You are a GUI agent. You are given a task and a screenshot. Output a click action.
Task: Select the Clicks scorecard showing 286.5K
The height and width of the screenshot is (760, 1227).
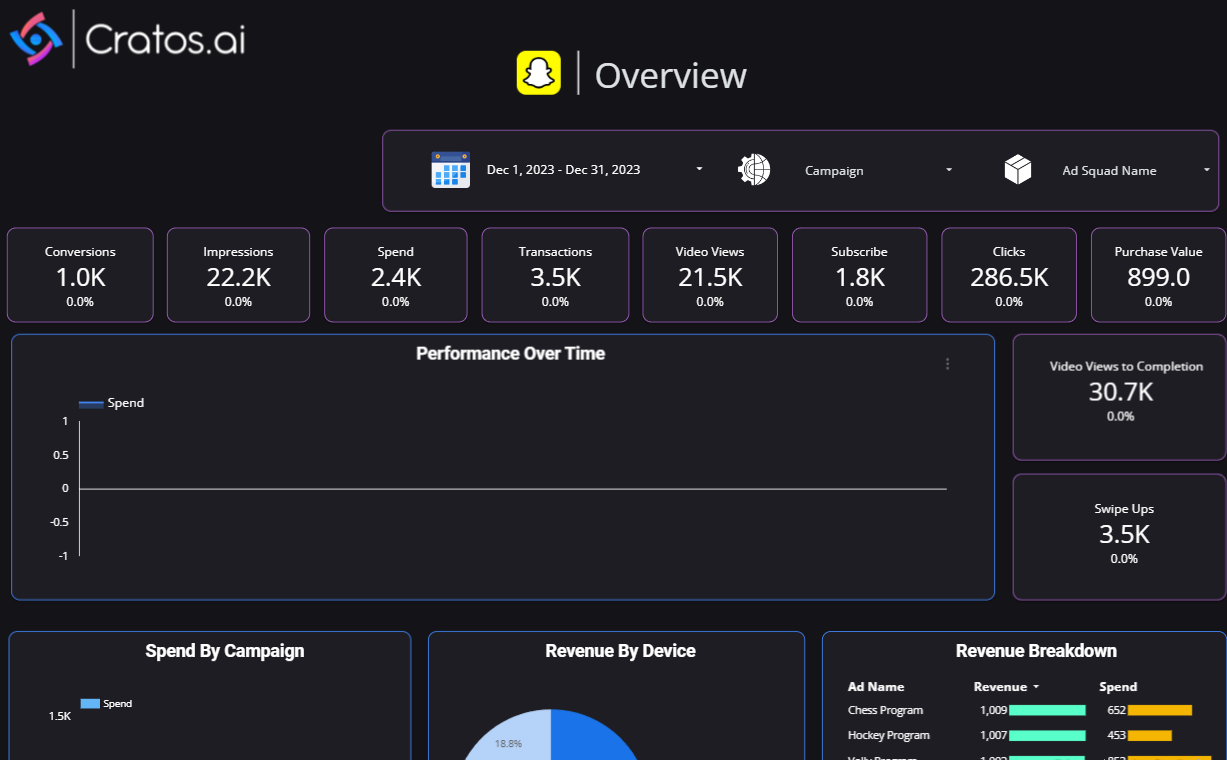[x=1009, y=275]
